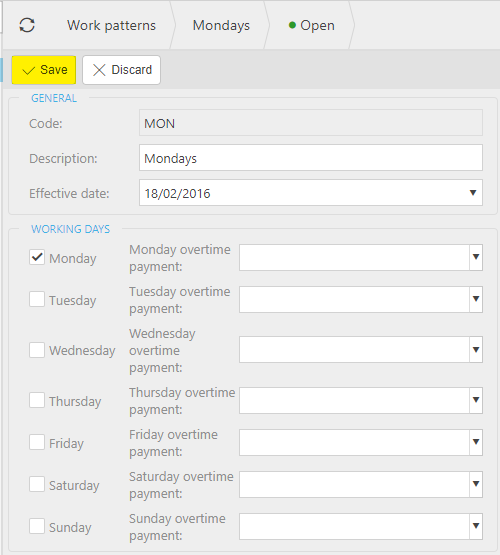500x555 pixels.
Task: Select the Mondays breadcrumb item
Action: click(x=221, y=25)
